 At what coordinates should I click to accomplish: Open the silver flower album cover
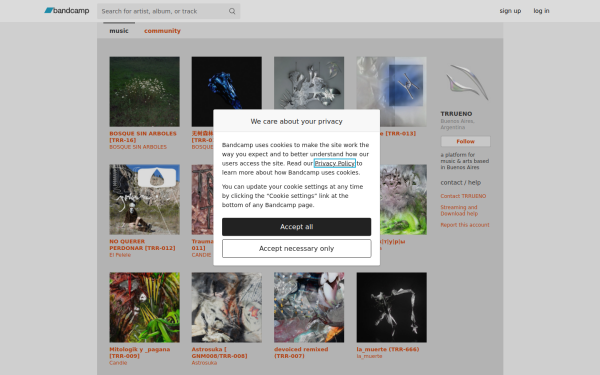pyautogui.click(x=309, y=83)
